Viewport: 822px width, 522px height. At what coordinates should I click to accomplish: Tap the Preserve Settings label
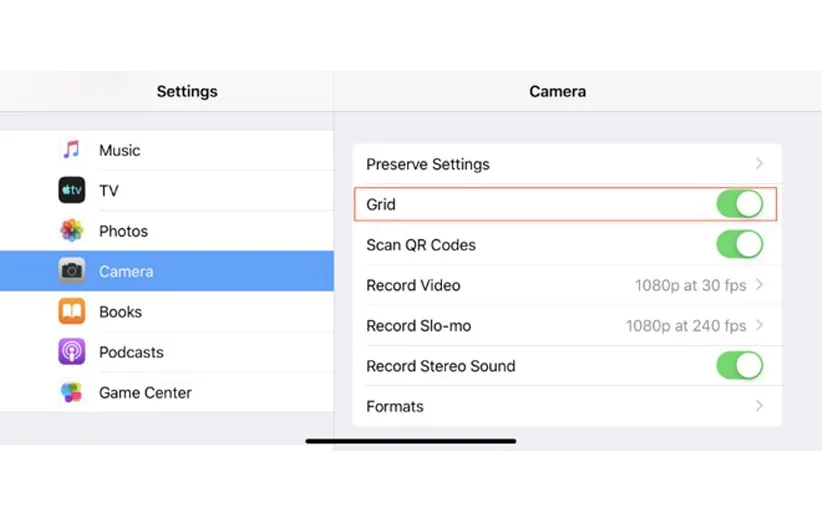pos(428,164)
